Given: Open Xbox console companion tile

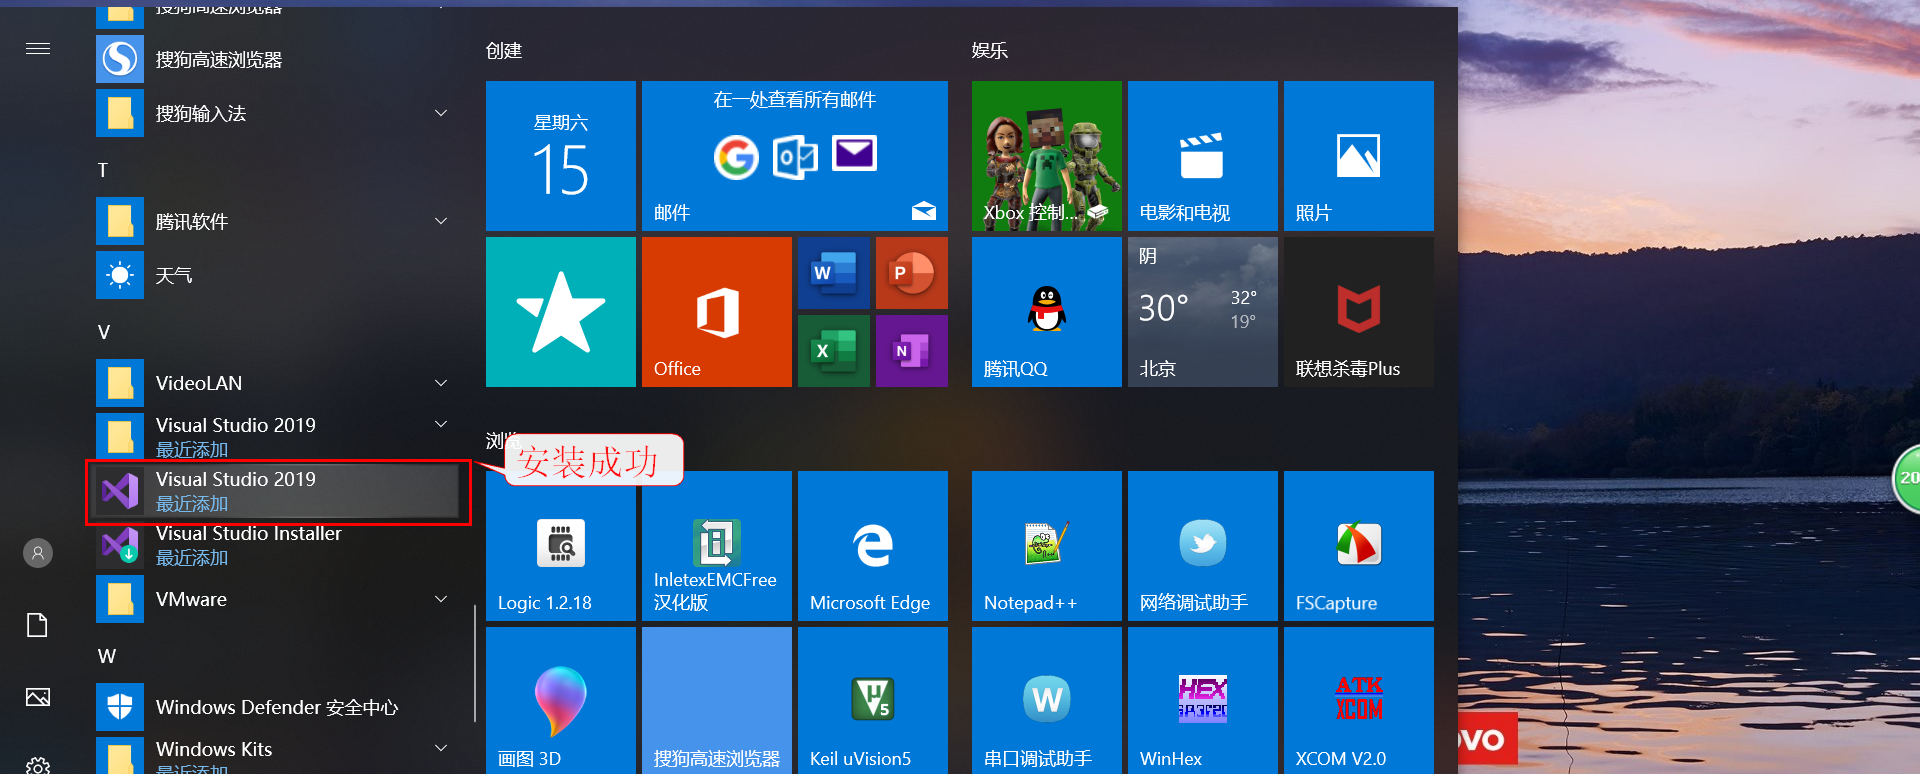Looking at the screenshot, I should (x=1047, y=156).
